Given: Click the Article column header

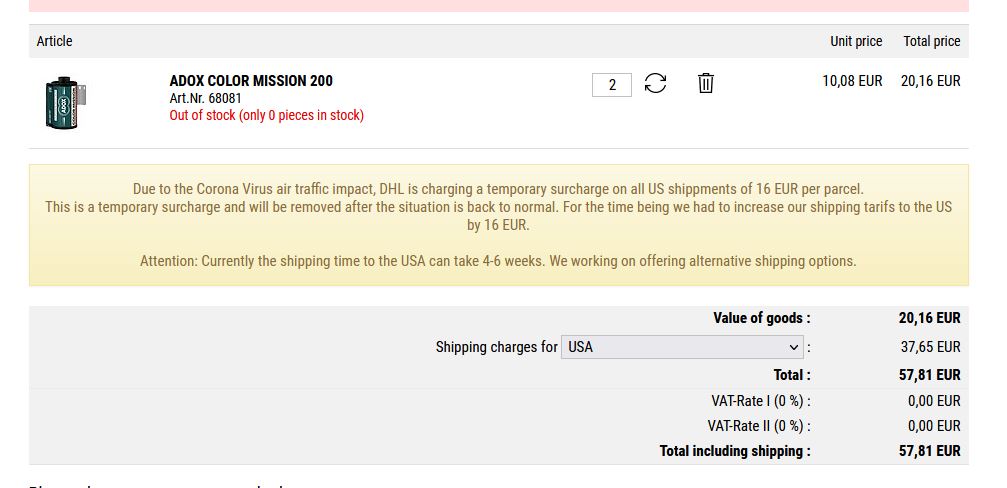Looking at the screenshot, I should click(x=55, y=41).
